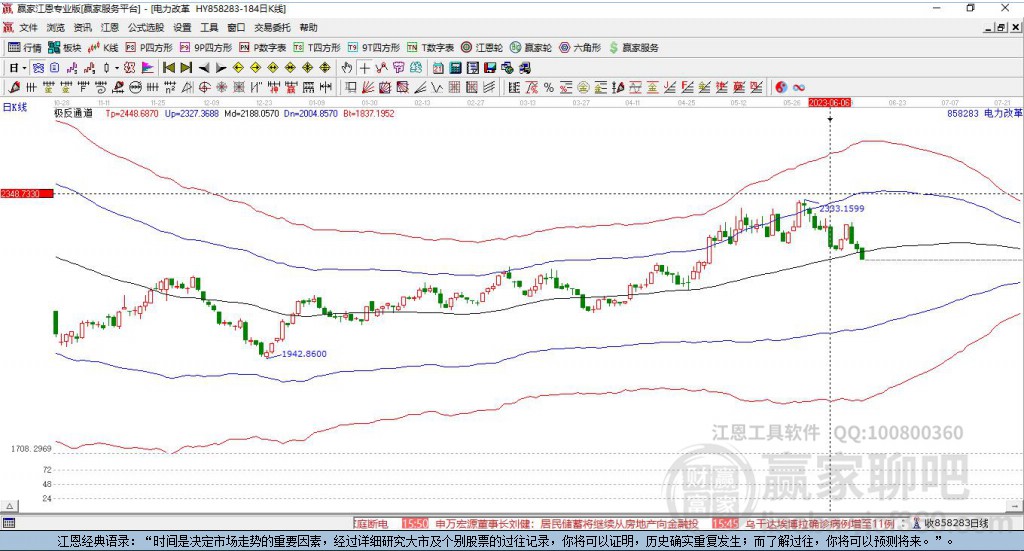Open the calculator icon in toolbar

455,68
